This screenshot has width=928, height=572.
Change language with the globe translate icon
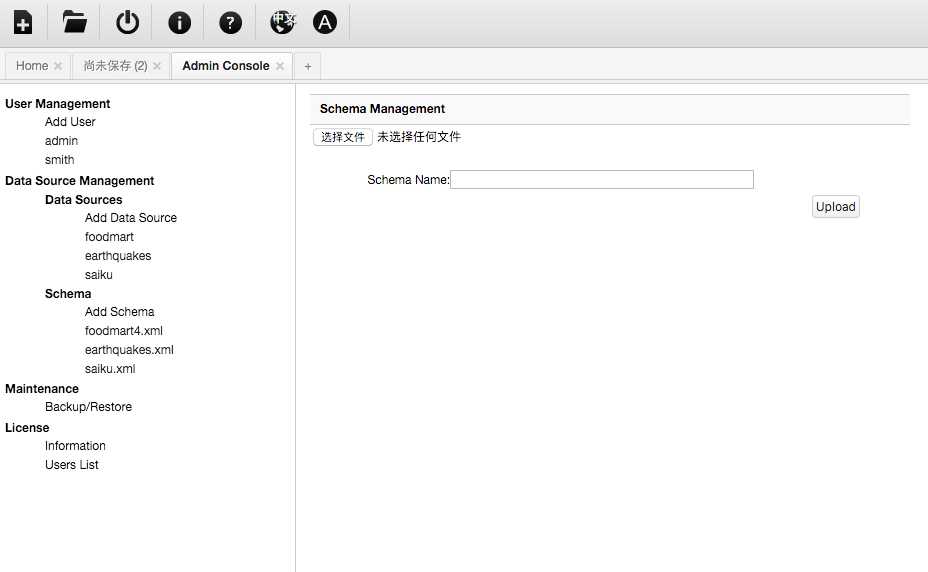282,23
